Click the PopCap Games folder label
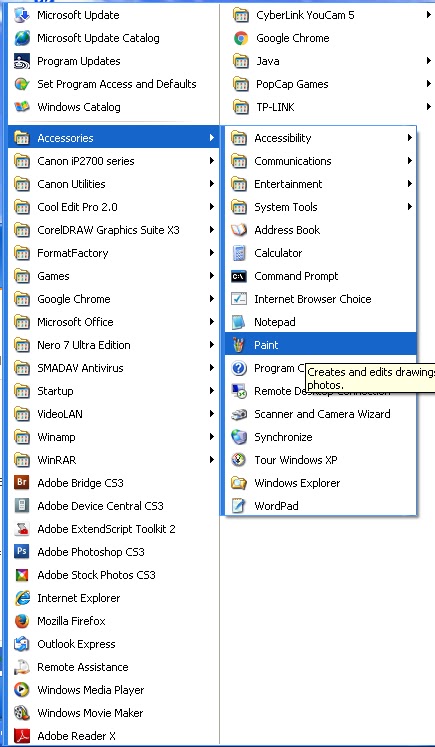The width and height of the screenshot is (435, 747). point(292,84)
